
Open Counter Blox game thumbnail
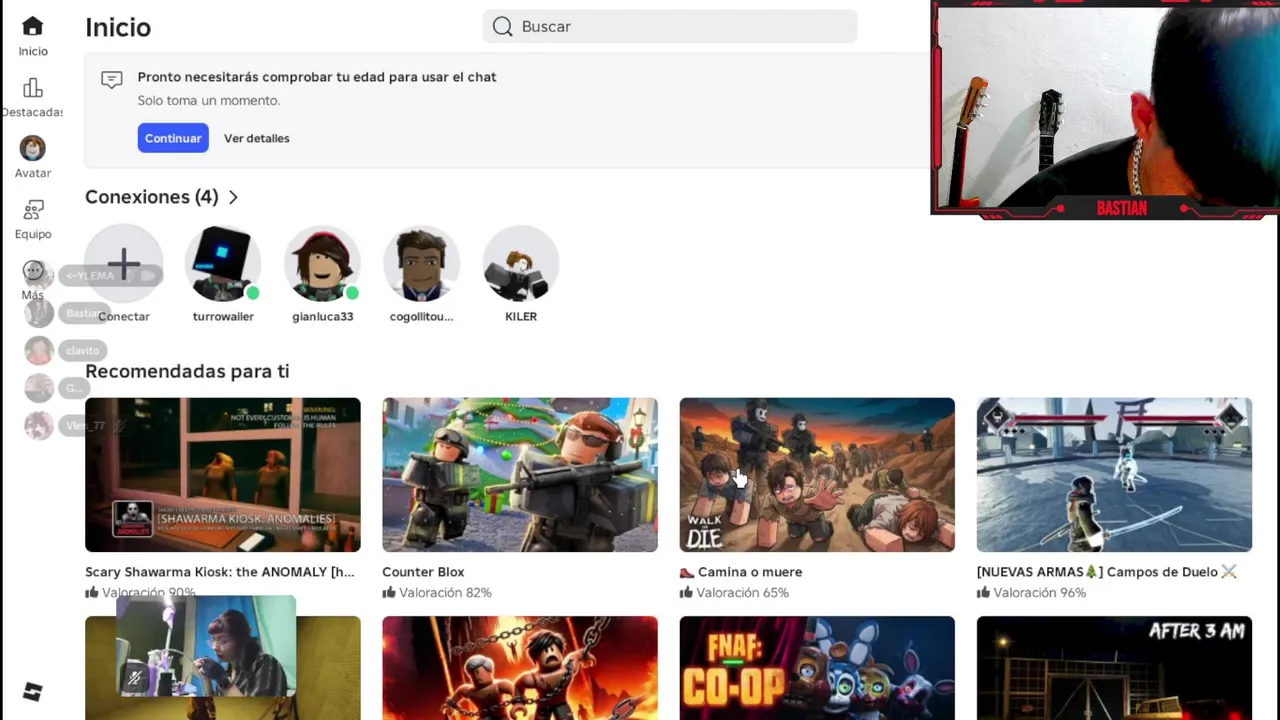(520, 475)
